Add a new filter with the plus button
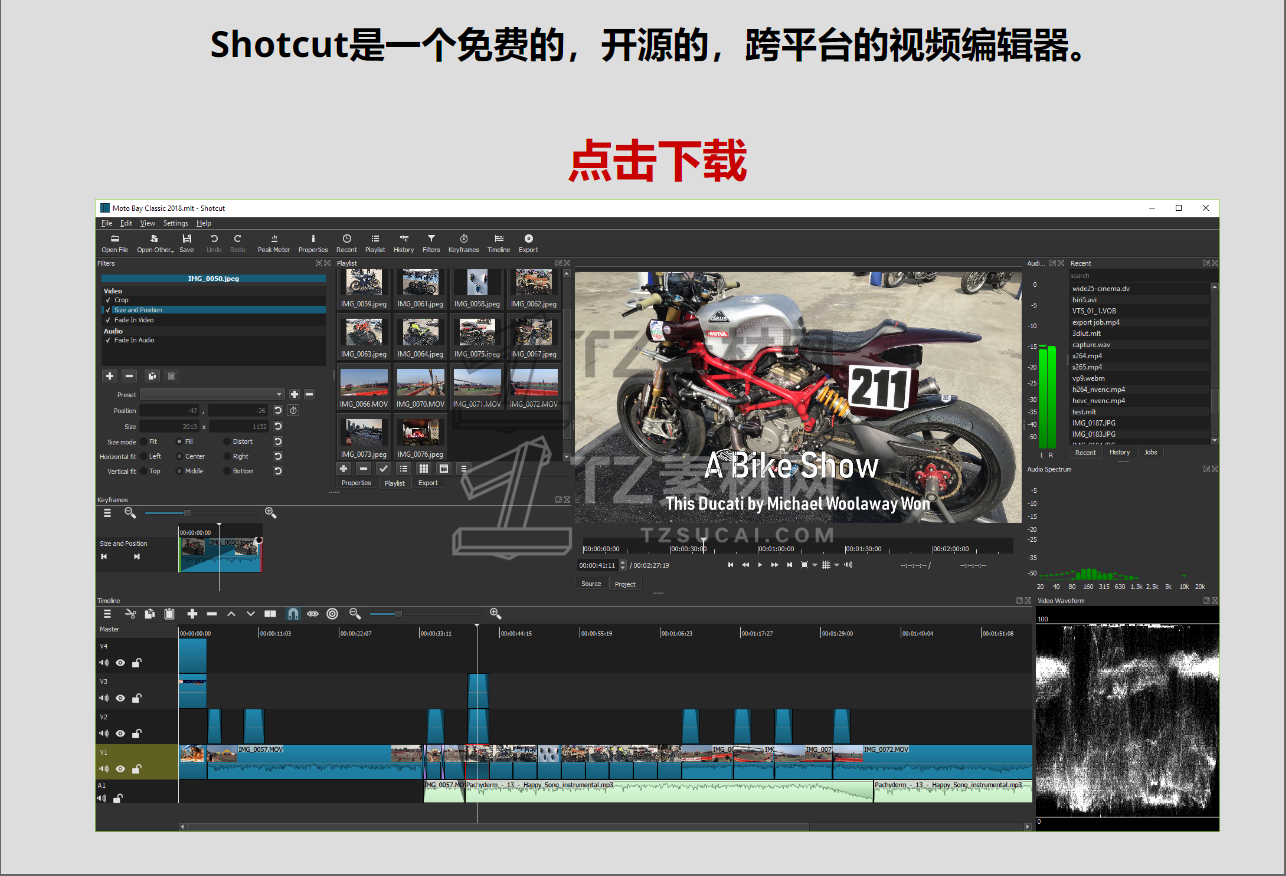The width and height of the screenshot is (1286, 876). 110,376
